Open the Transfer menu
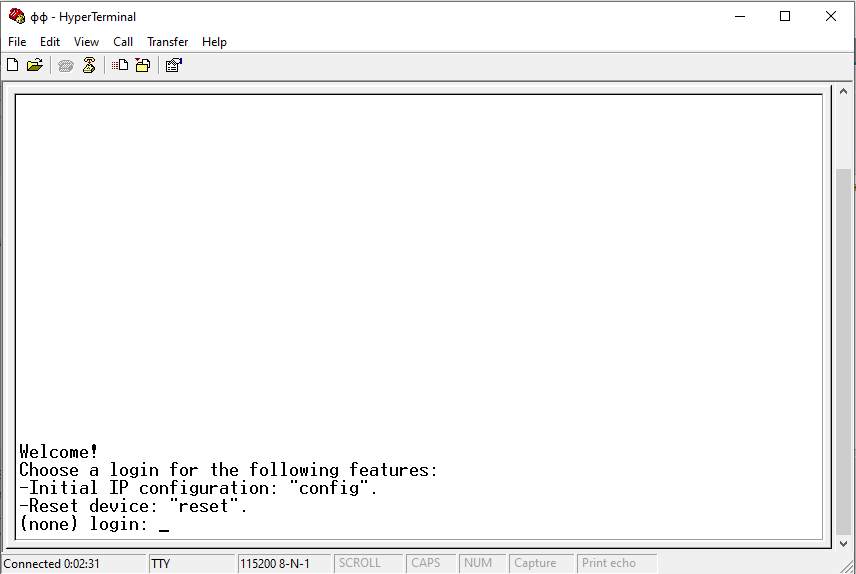 168,42
